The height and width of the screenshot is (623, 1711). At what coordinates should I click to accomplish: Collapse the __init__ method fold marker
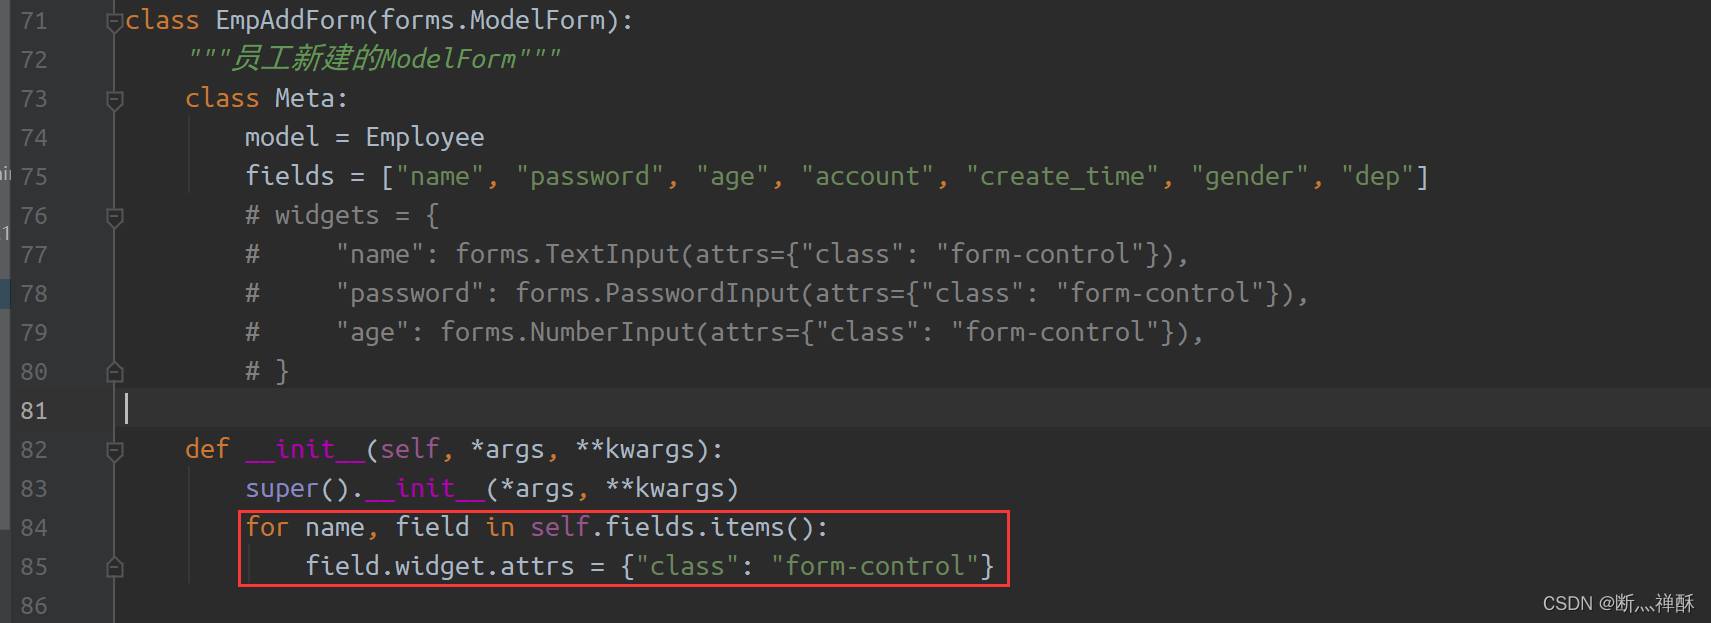pyautogui.click(x=115, y=451)
